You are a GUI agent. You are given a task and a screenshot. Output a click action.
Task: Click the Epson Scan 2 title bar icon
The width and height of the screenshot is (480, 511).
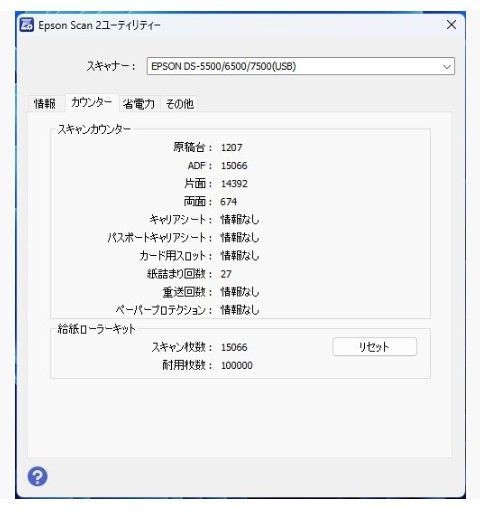(x=27, y=25)
